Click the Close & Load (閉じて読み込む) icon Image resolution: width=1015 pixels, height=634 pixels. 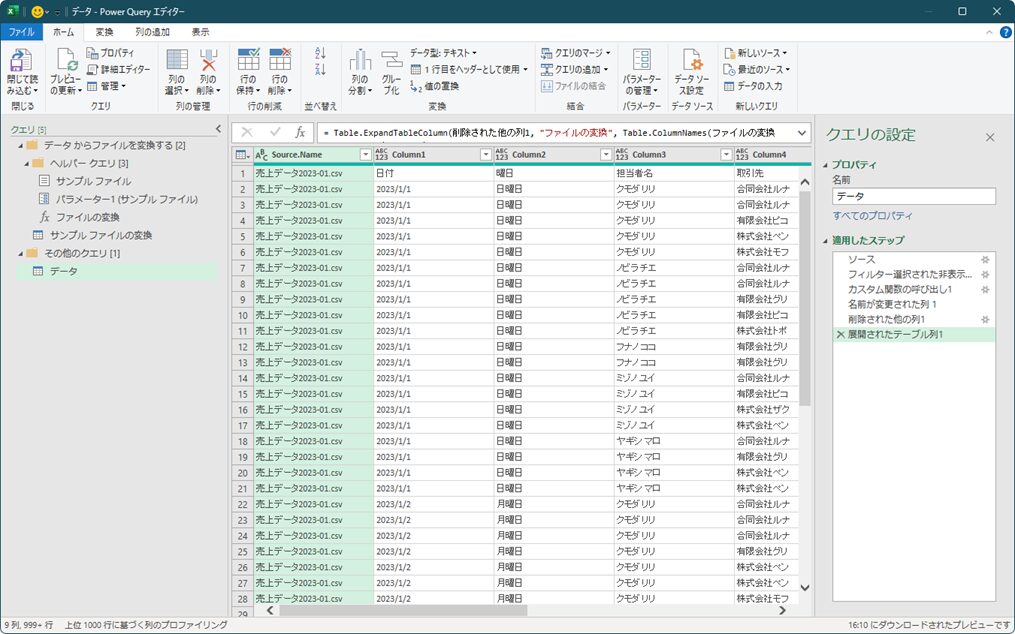22,60
